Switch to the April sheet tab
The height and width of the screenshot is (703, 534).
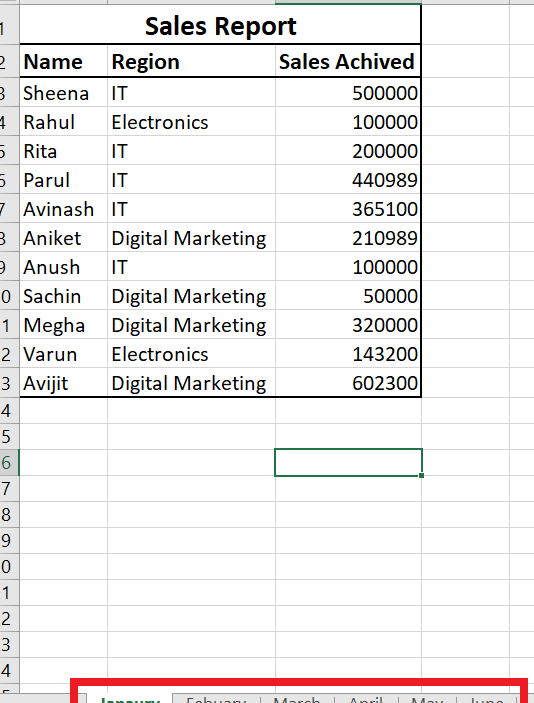click(366, 699)
